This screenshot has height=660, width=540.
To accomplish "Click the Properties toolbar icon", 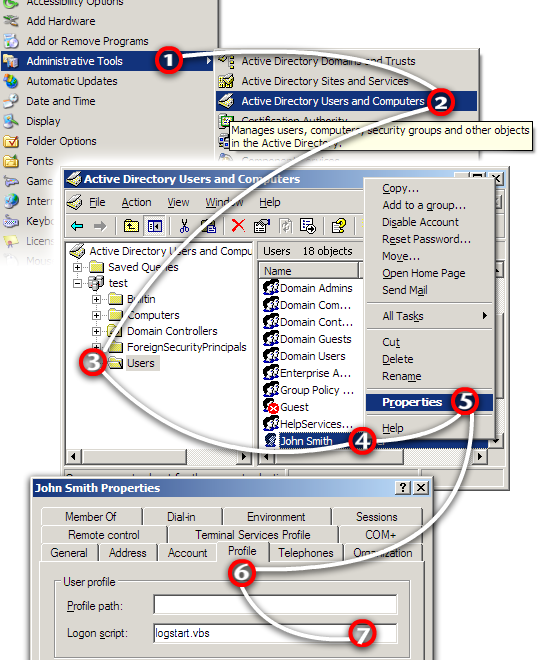I will coord(261,226).
